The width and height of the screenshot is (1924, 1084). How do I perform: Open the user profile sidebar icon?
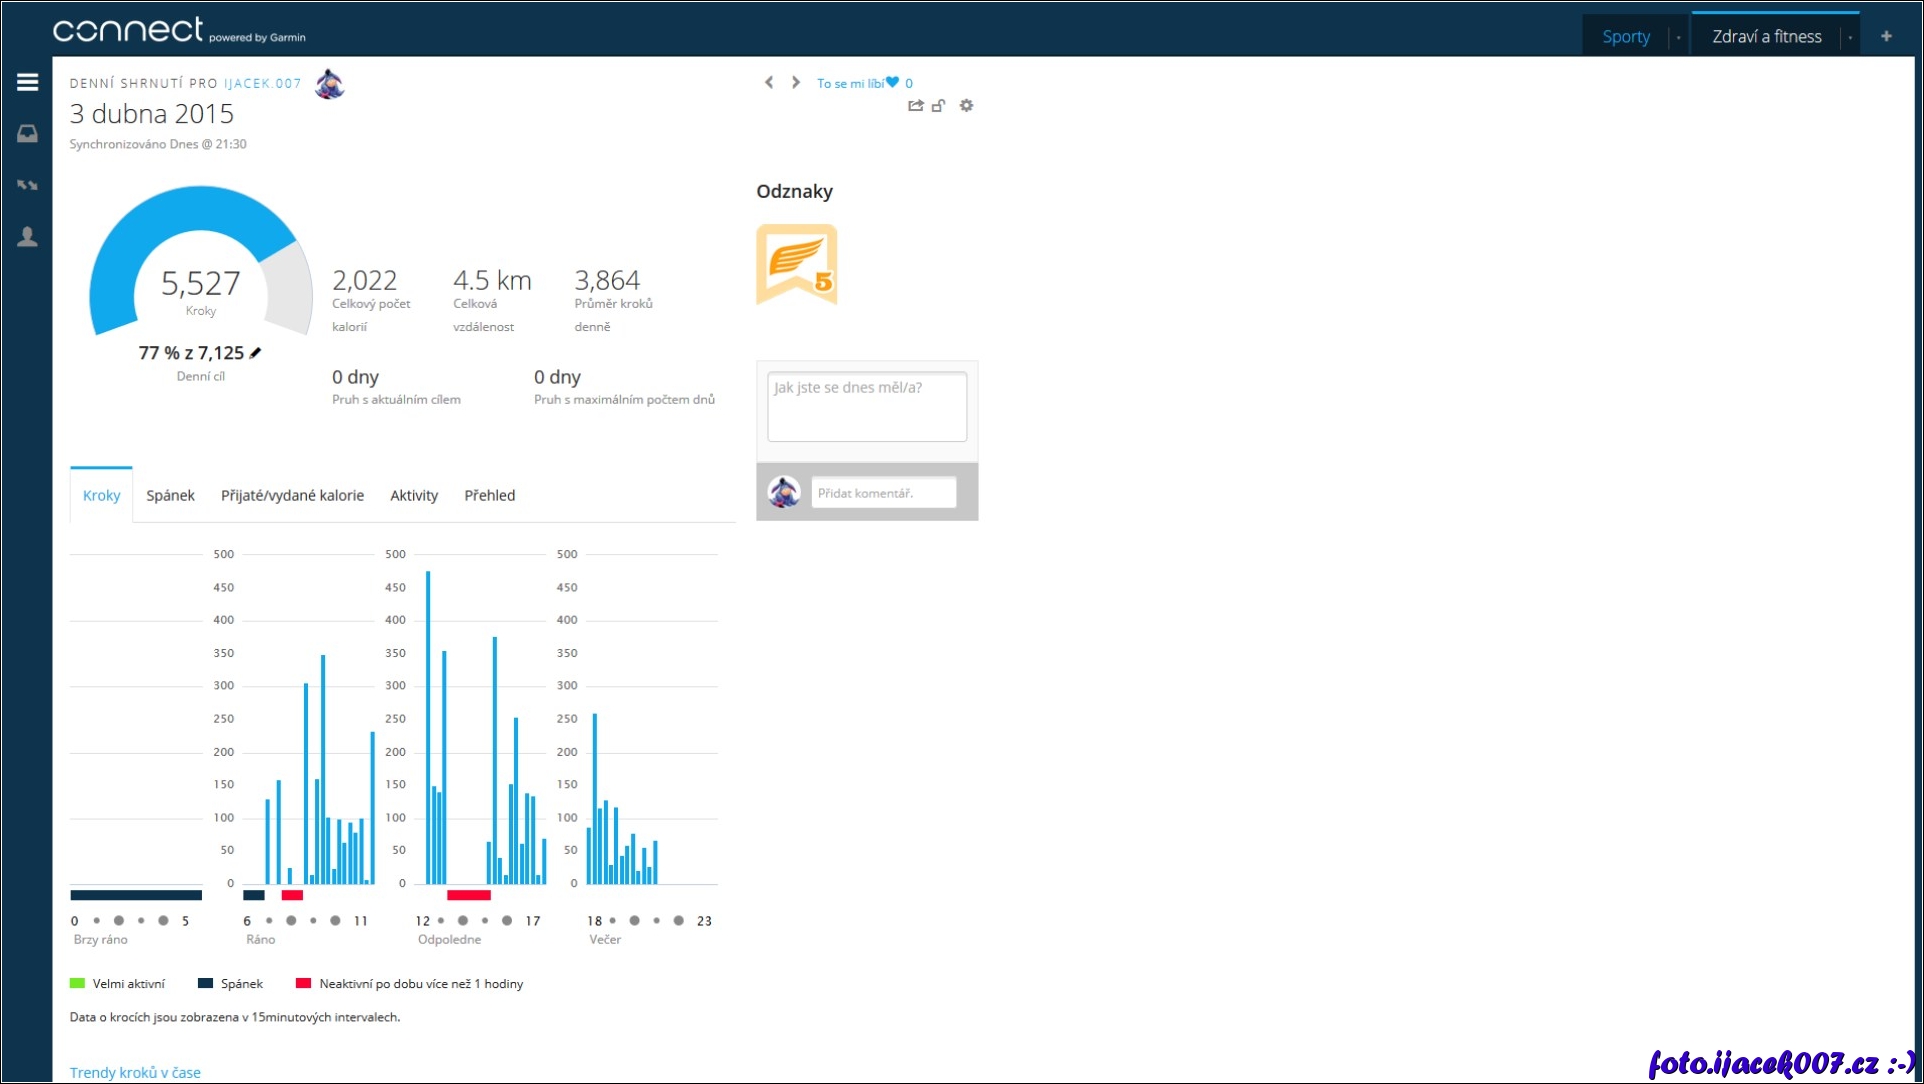27,237
